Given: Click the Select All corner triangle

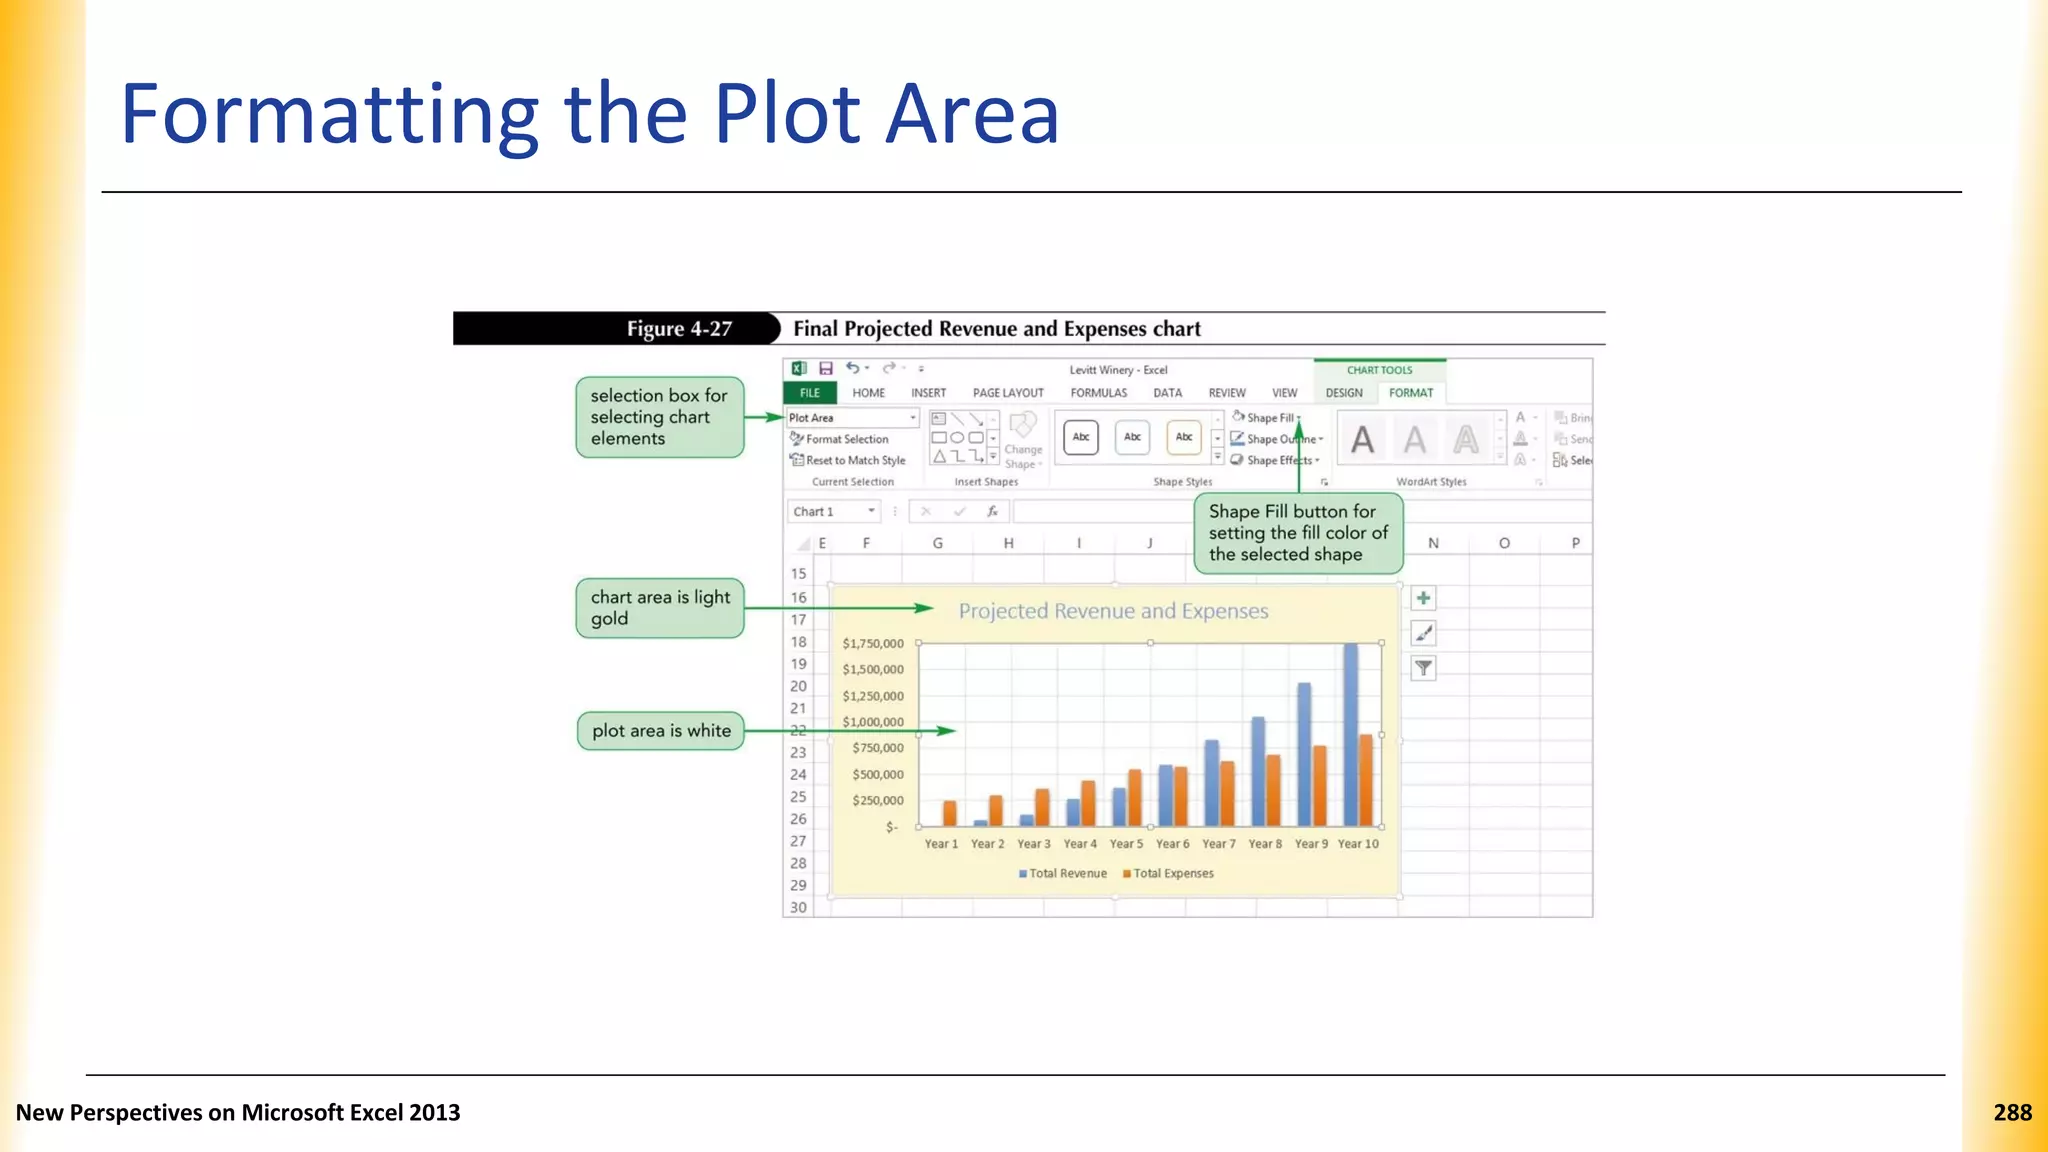Looking at the screenshot, I should 803,544.
